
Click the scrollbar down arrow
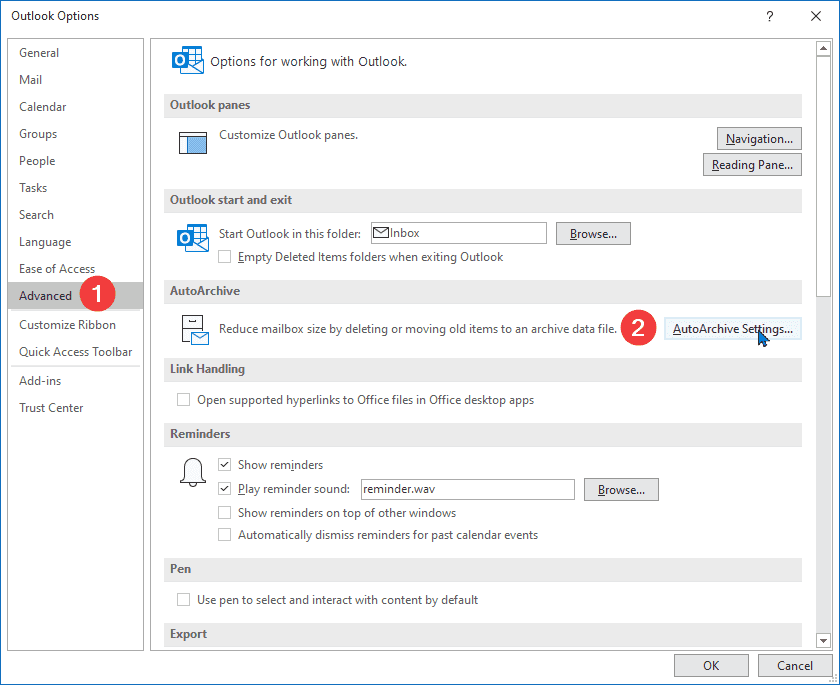pyautogui.click(x=823, y=640)
